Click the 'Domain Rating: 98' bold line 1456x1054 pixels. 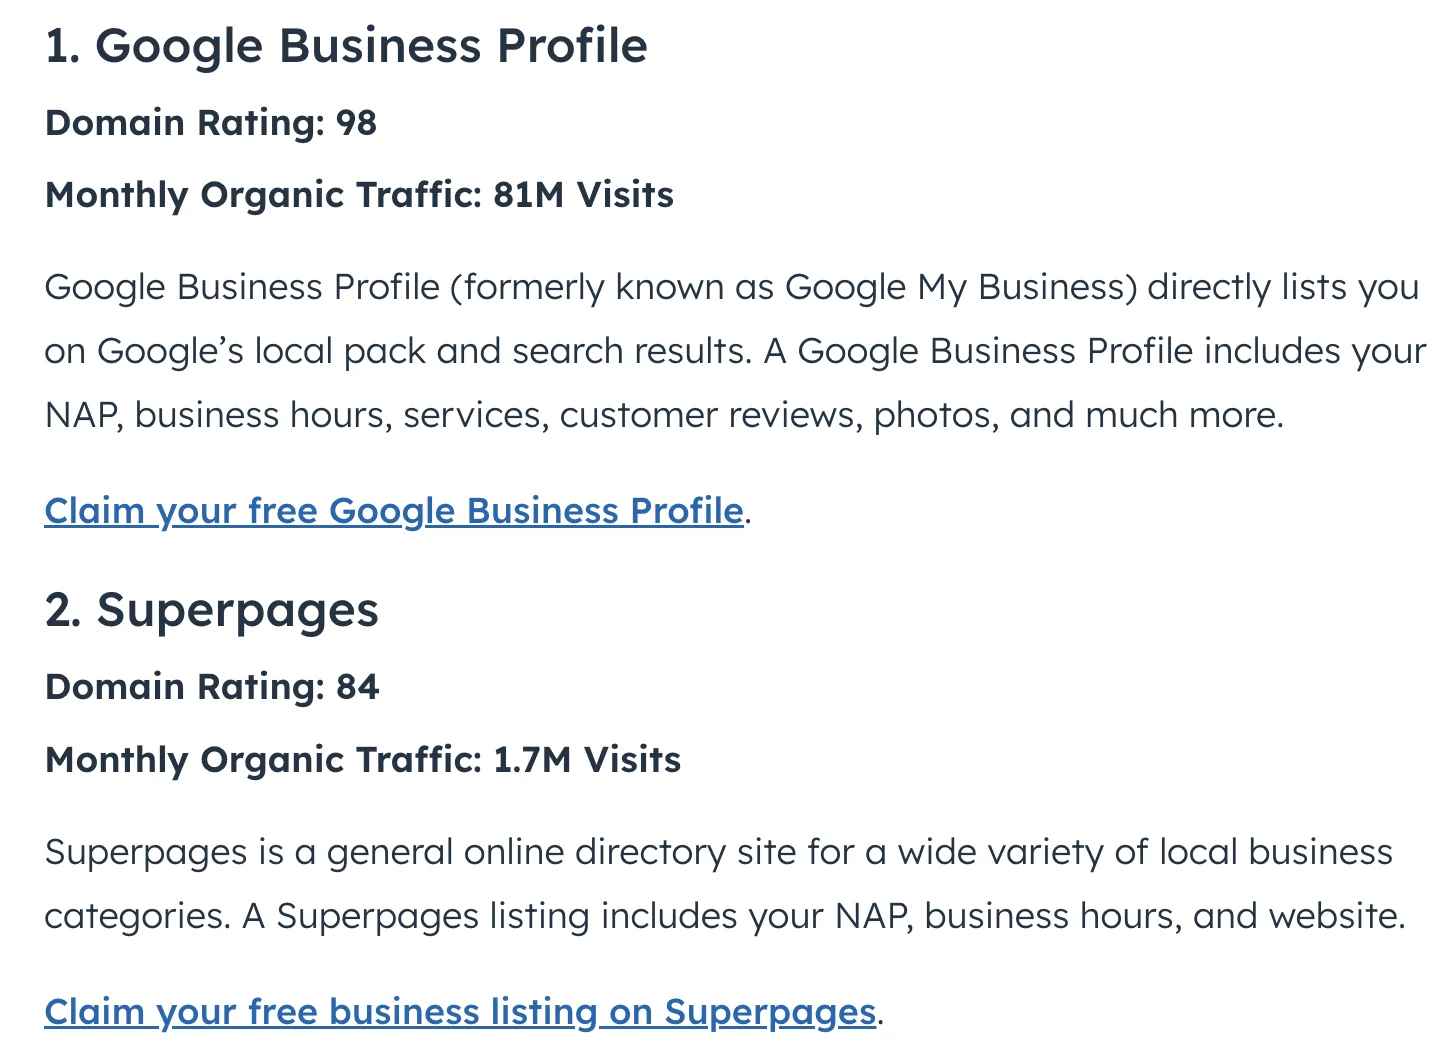pos(211,123)
